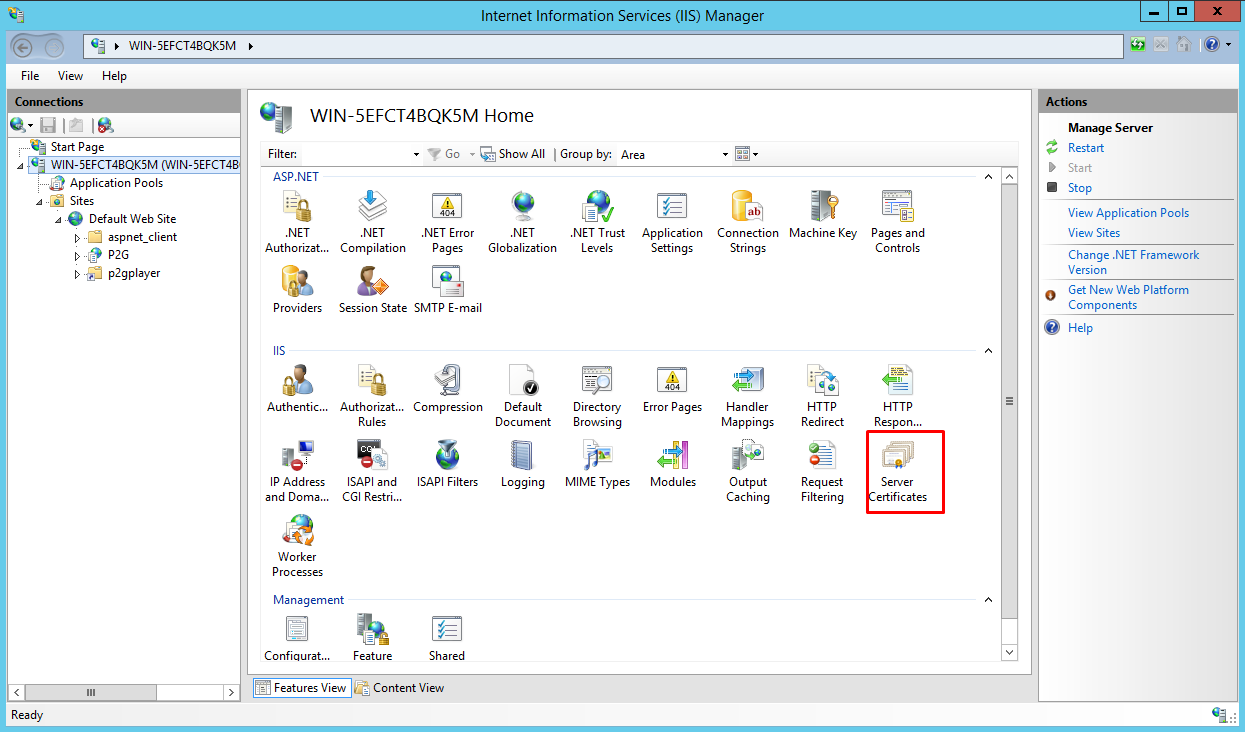Click Show All in filter bar
This screenshot has width=1245, height=732.
coord(513,154)
